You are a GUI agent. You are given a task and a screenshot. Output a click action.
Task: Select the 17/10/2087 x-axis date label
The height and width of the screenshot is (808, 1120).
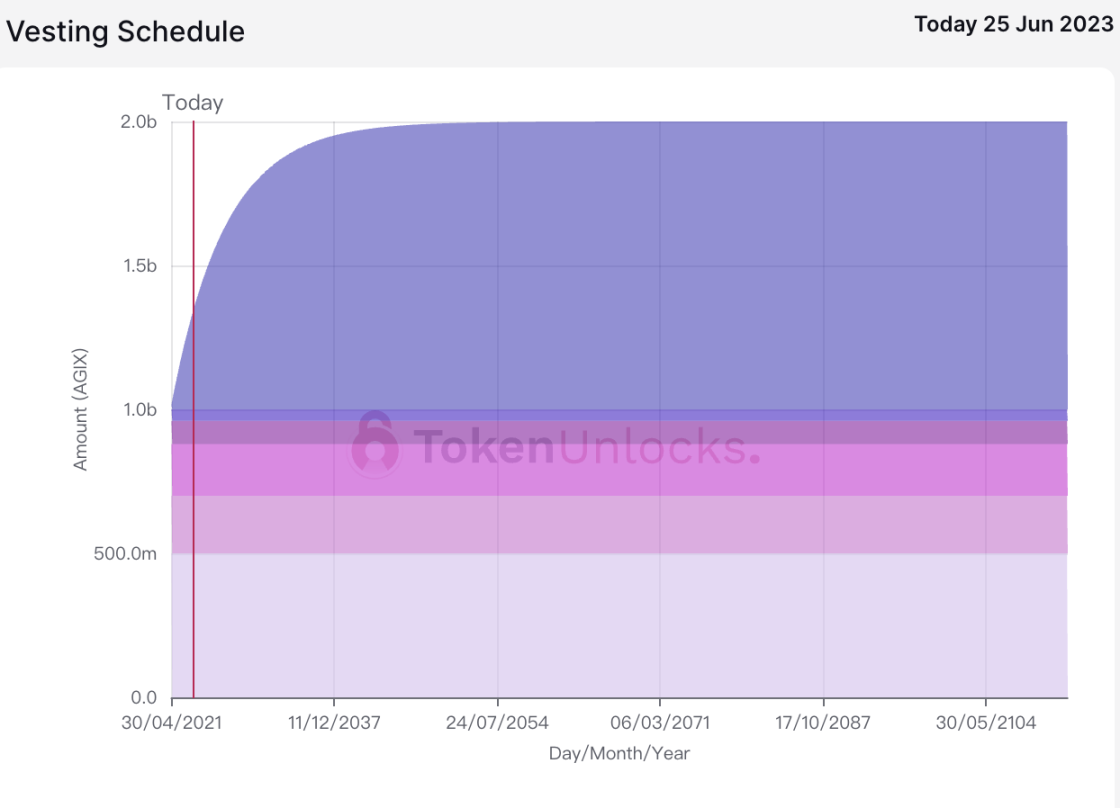tap(823, 722)
